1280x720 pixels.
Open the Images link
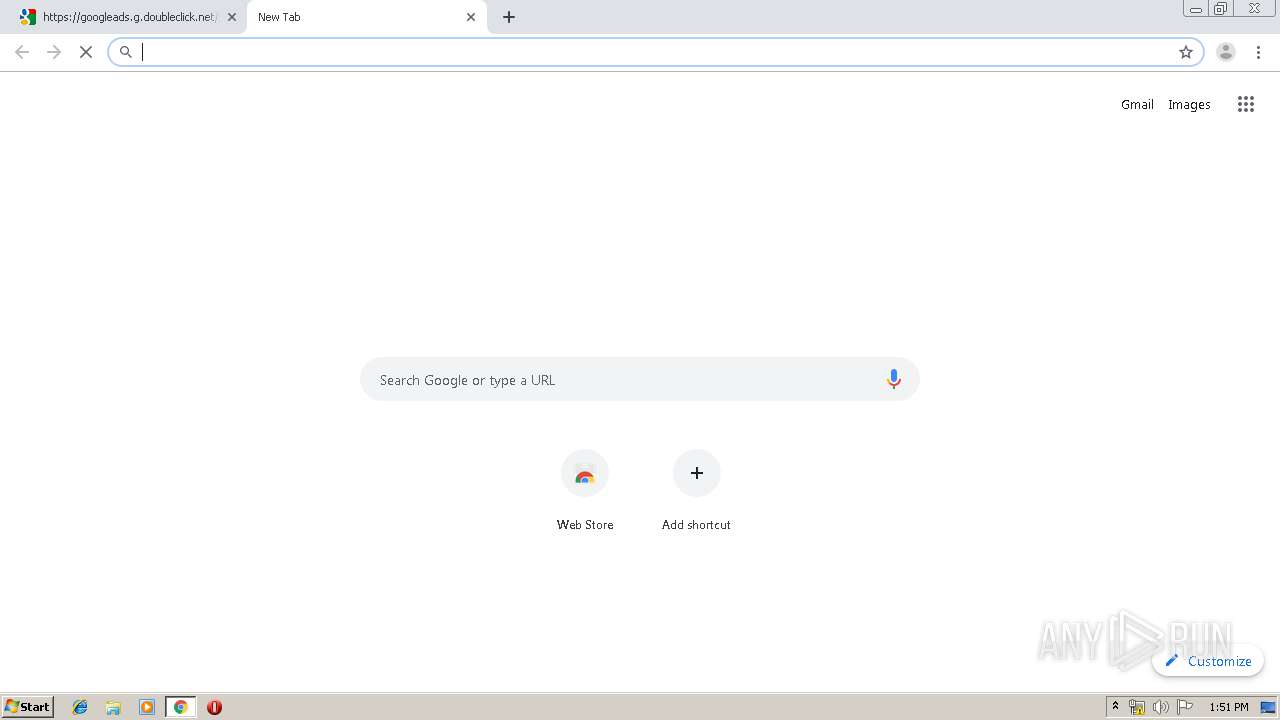(1189, 104)
